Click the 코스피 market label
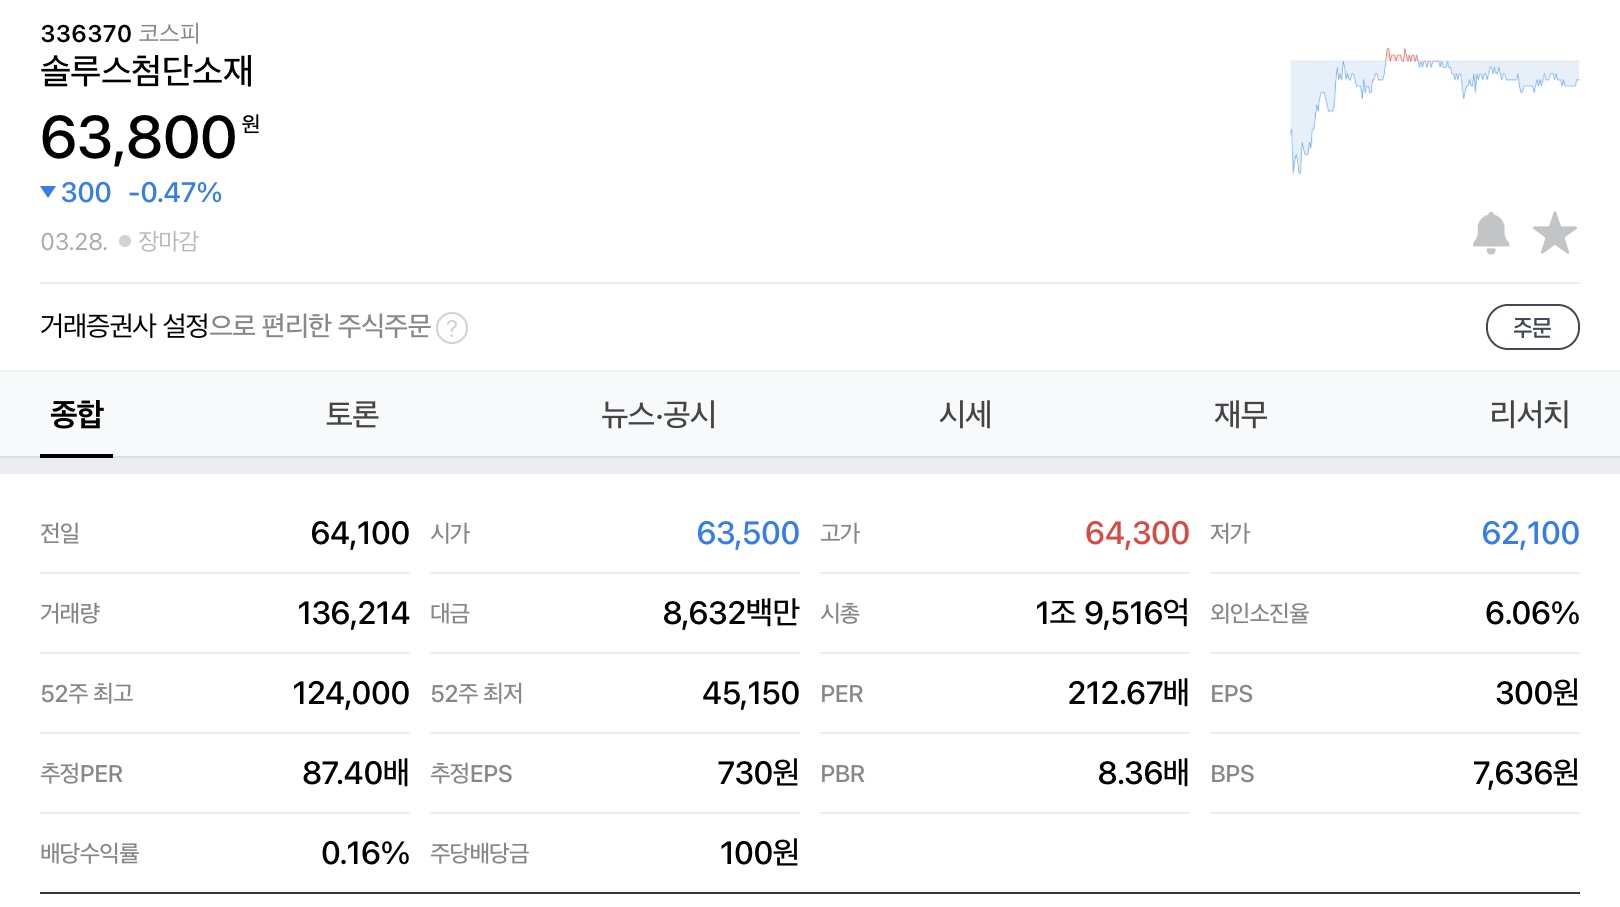 pyautogui.click(x=169, y=34)
